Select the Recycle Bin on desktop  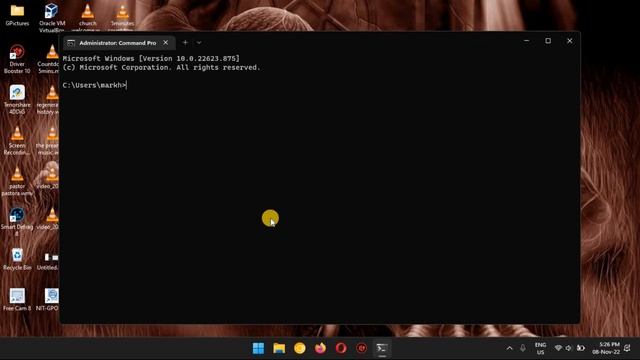(17, 259)
